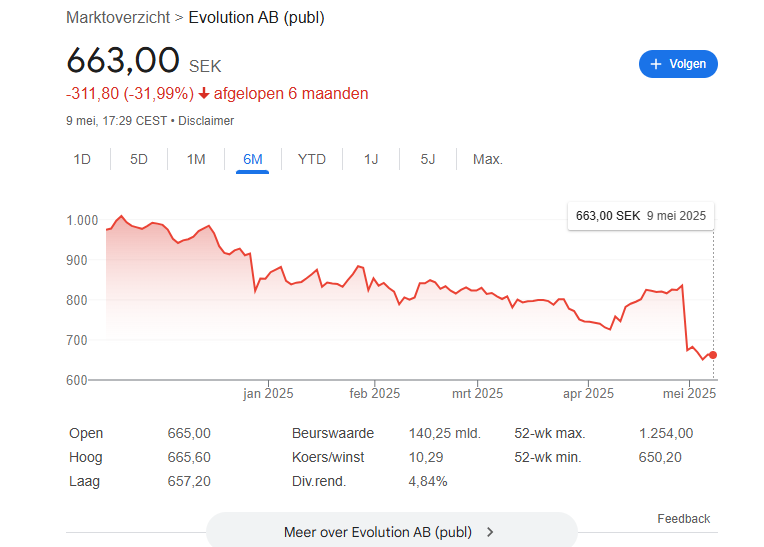Click the apr 2025 axis label
764x547 pixels.
click(x=589, y=394)
